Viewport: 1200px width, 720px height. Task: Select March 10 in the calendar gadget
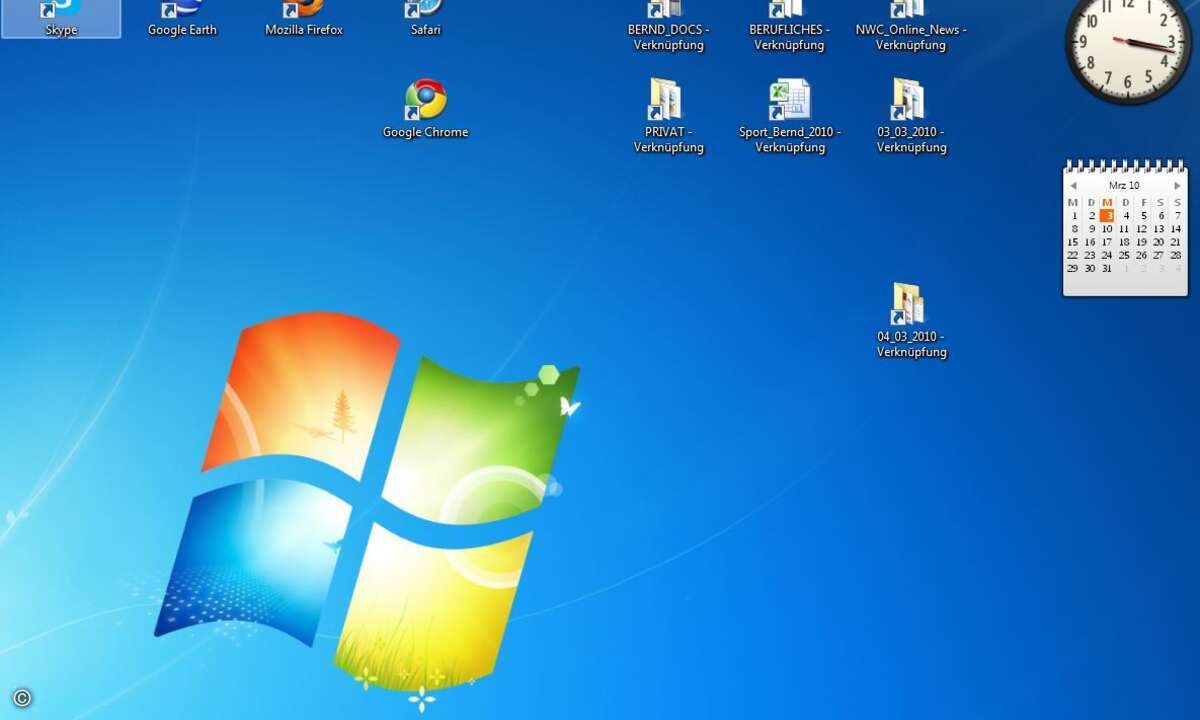(x=1107, y=229)
